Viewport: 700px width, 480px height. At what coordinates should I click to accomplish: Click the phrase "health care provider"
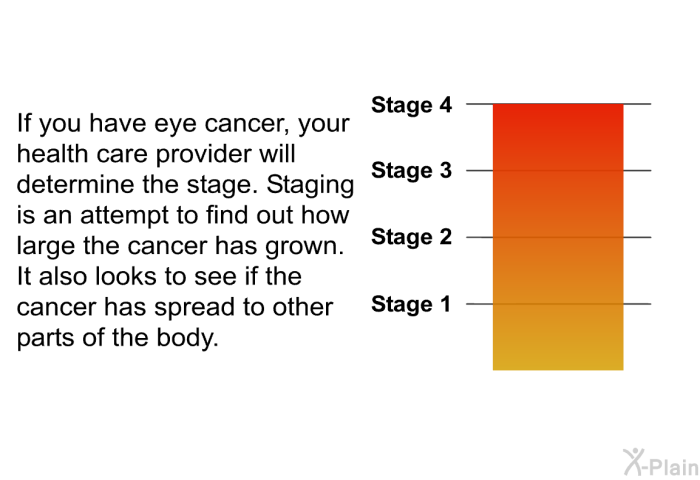(x=135, y=156)
